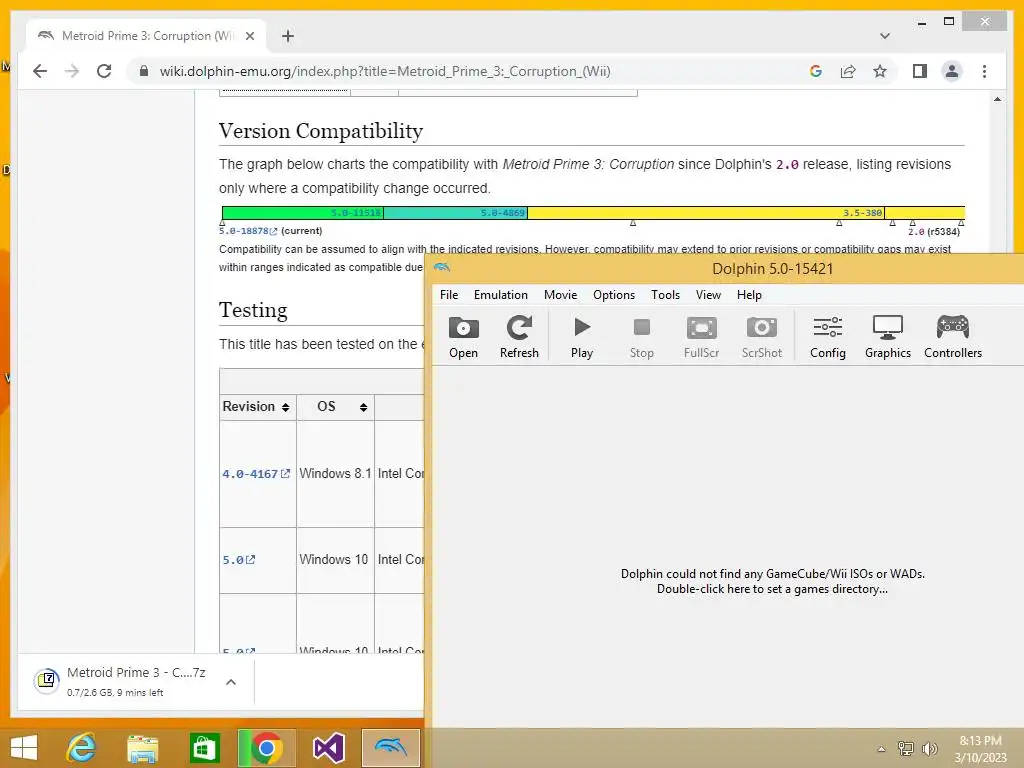This screenshot has width=1024, height=768.
Task: Close the Metroid Prime 3 browser tab
Action: (249, 36)
